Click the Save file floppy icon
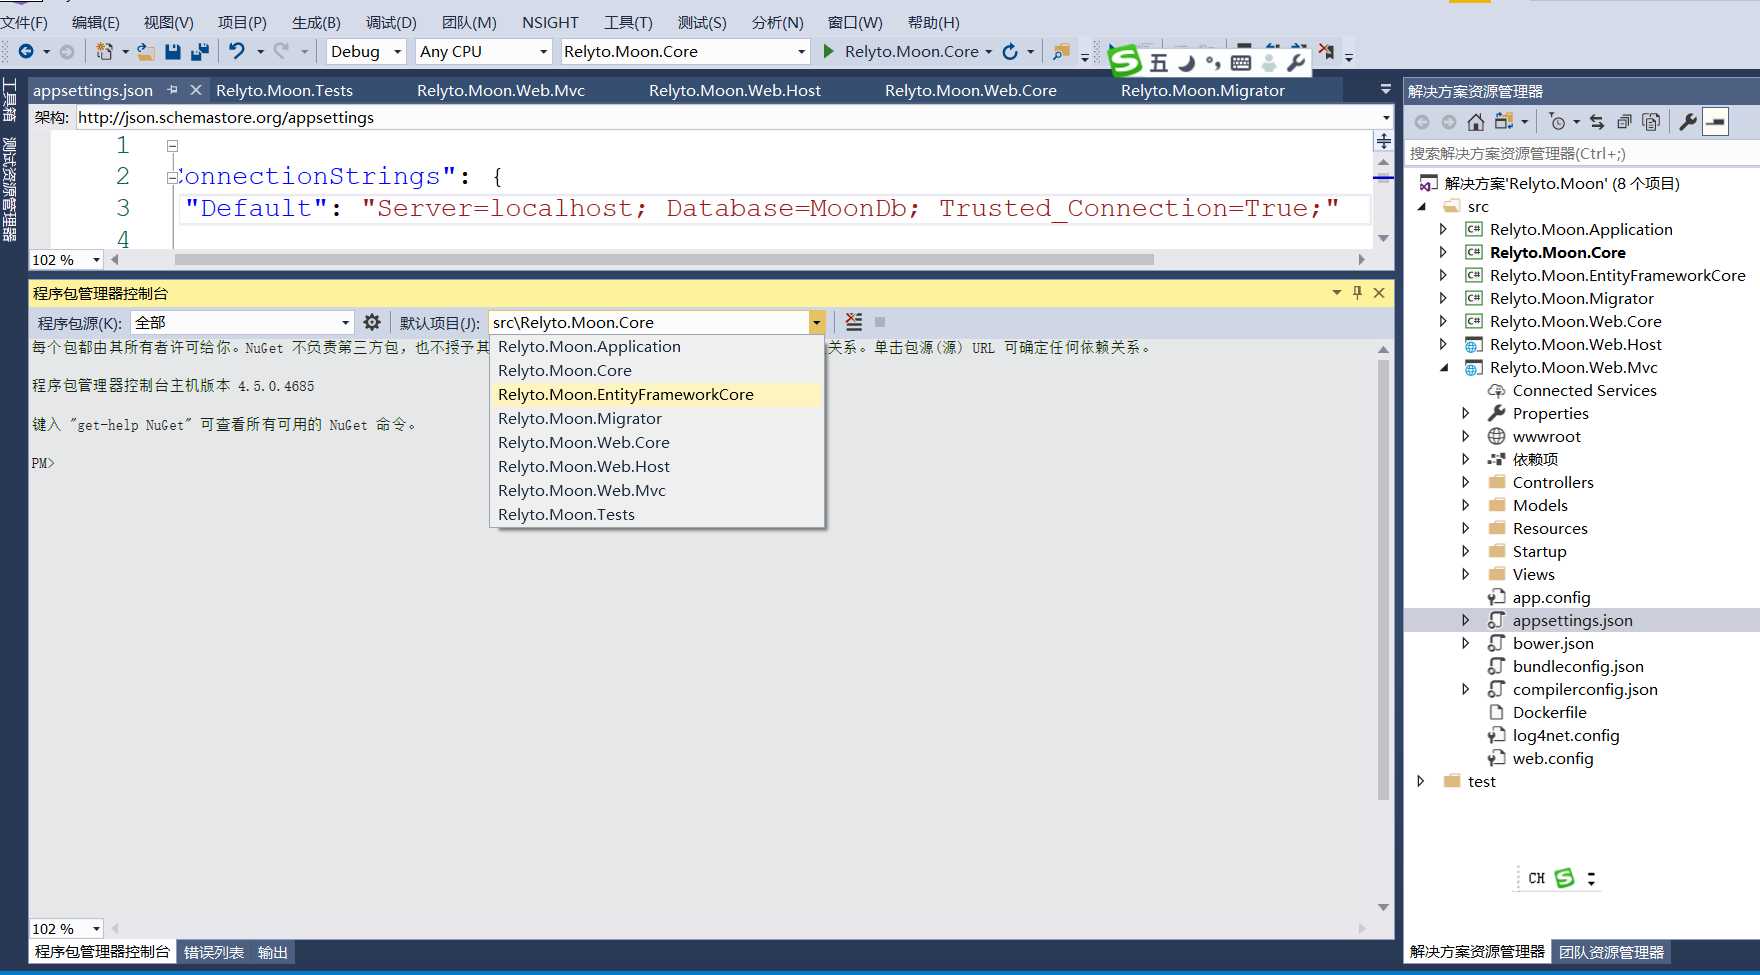This screenshot has width=1760, height=975. pyautogui.click(x=173, y=51)
